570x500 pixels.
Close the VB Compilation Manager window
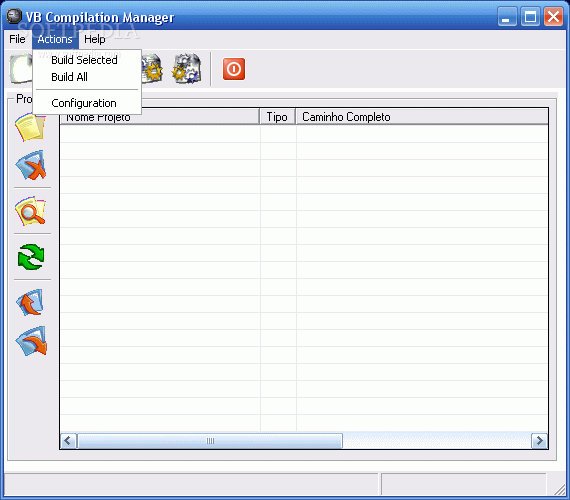click(553, 17)
